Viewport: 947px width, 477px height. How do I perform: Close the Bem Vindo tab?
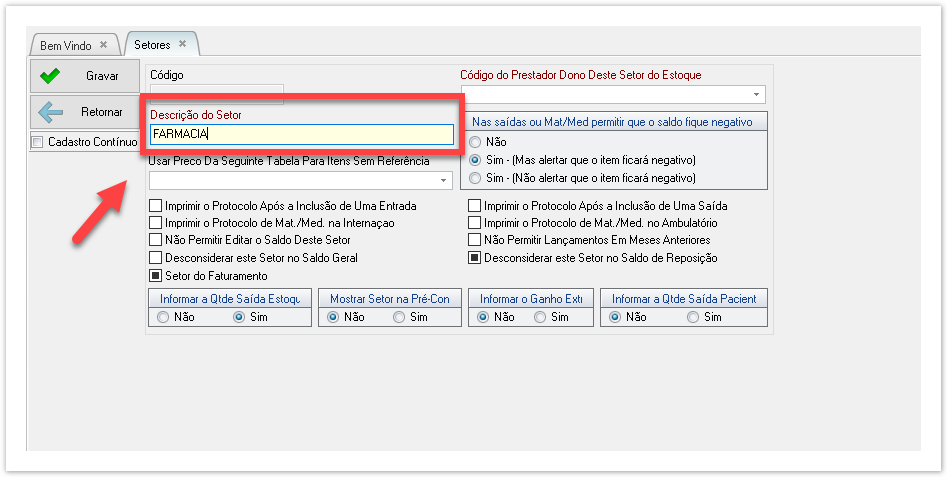pos(103,45)
